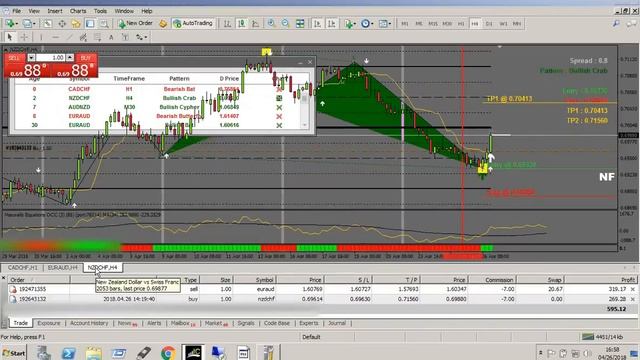This screenshot has width=640, height=360.
Task: Close the pattern scanner panel
Action: [310, 62]
